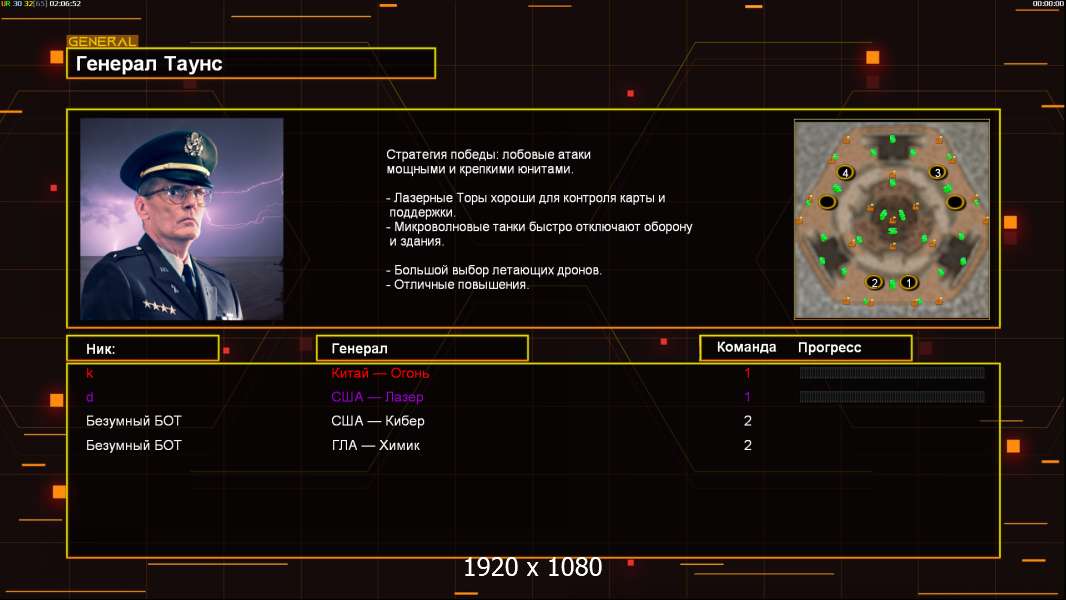Click the Прогресс column header

coord(829,347)
